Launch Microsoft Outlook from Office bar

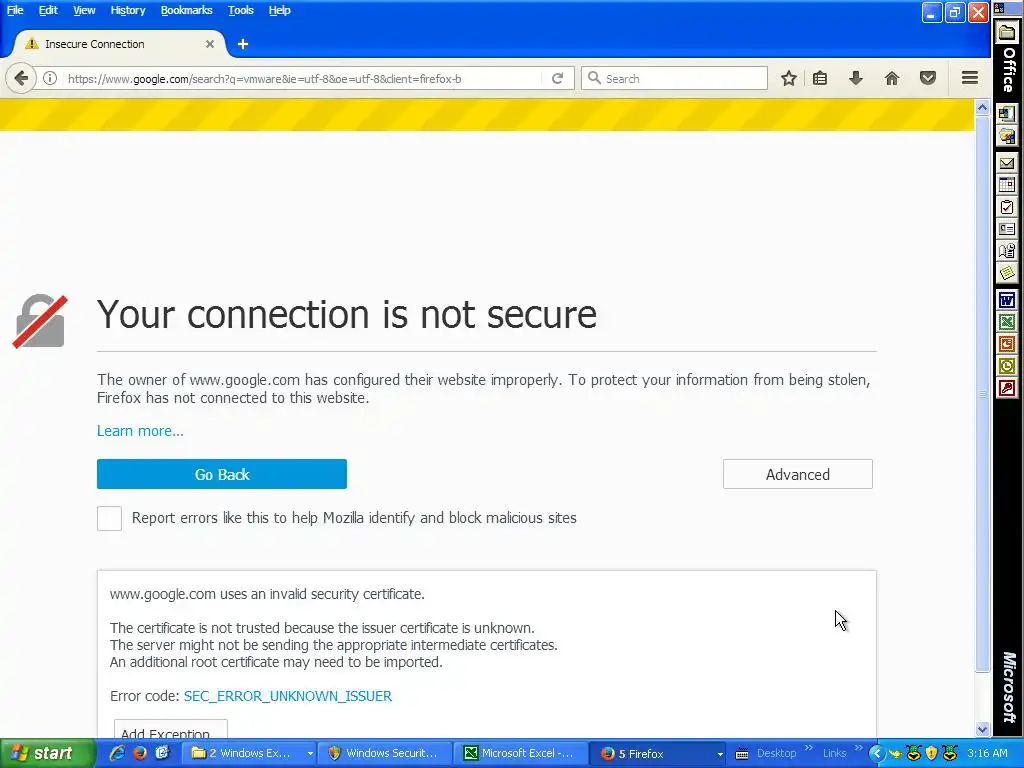[1006, 366]
